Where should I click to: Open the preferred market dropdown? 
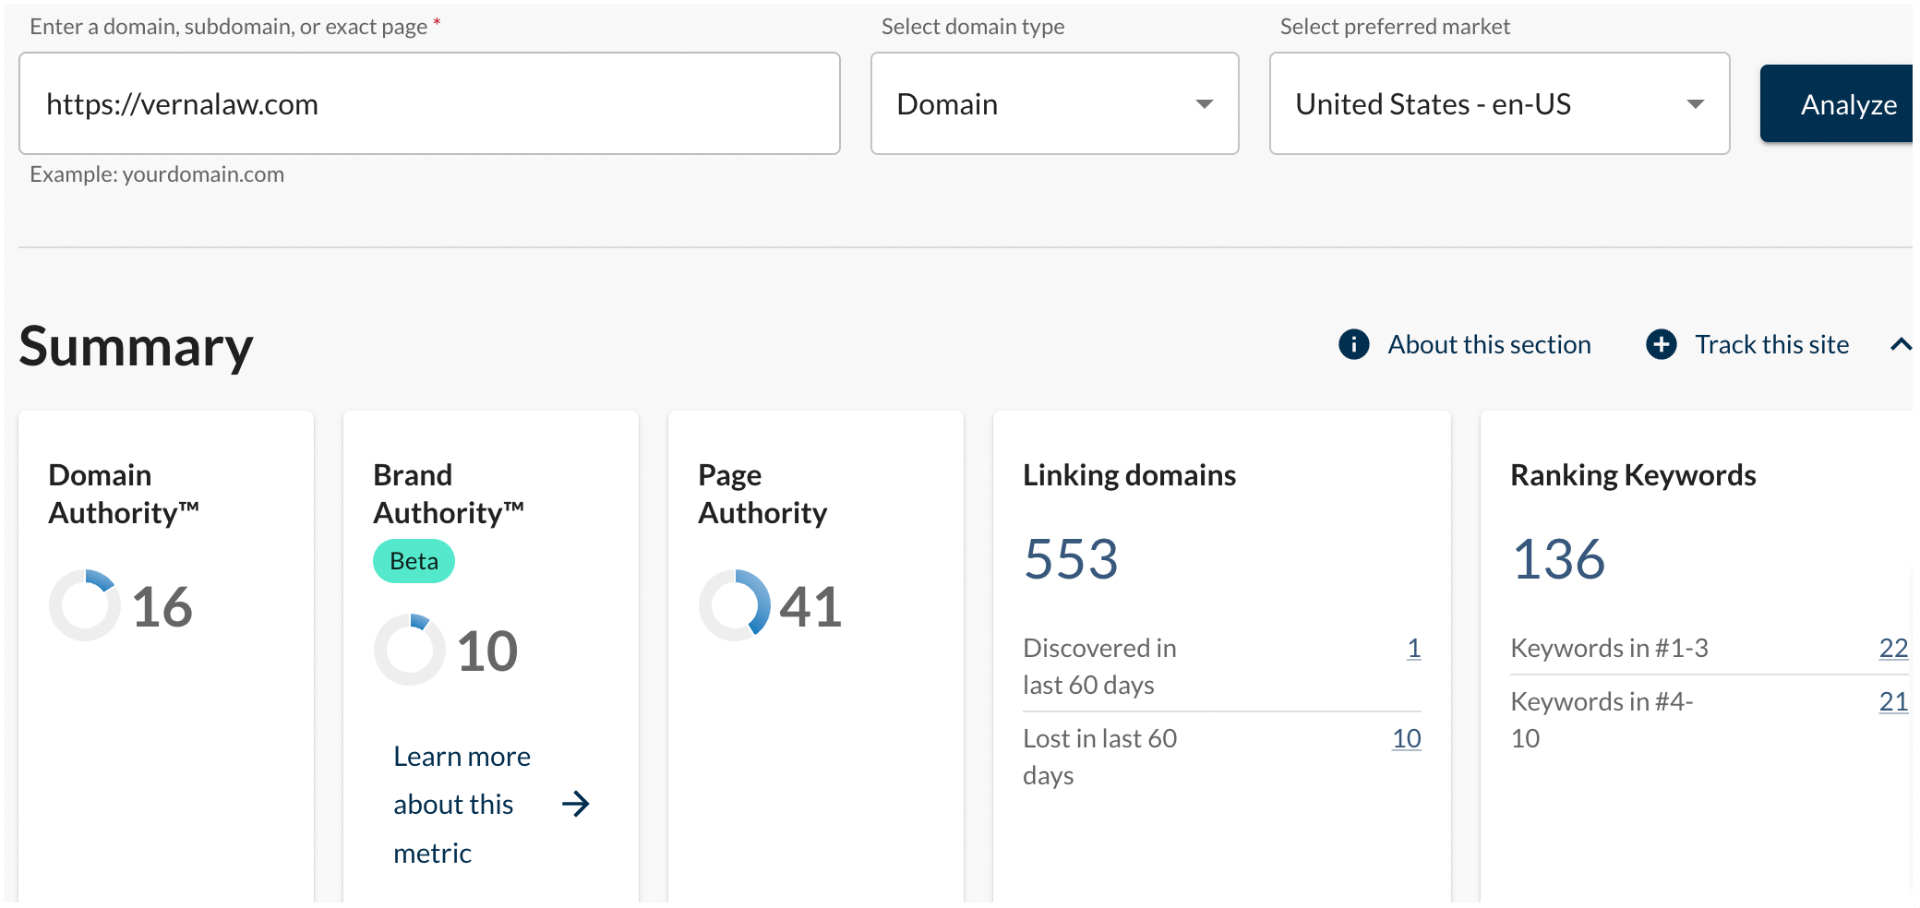tap(1498, 104)
